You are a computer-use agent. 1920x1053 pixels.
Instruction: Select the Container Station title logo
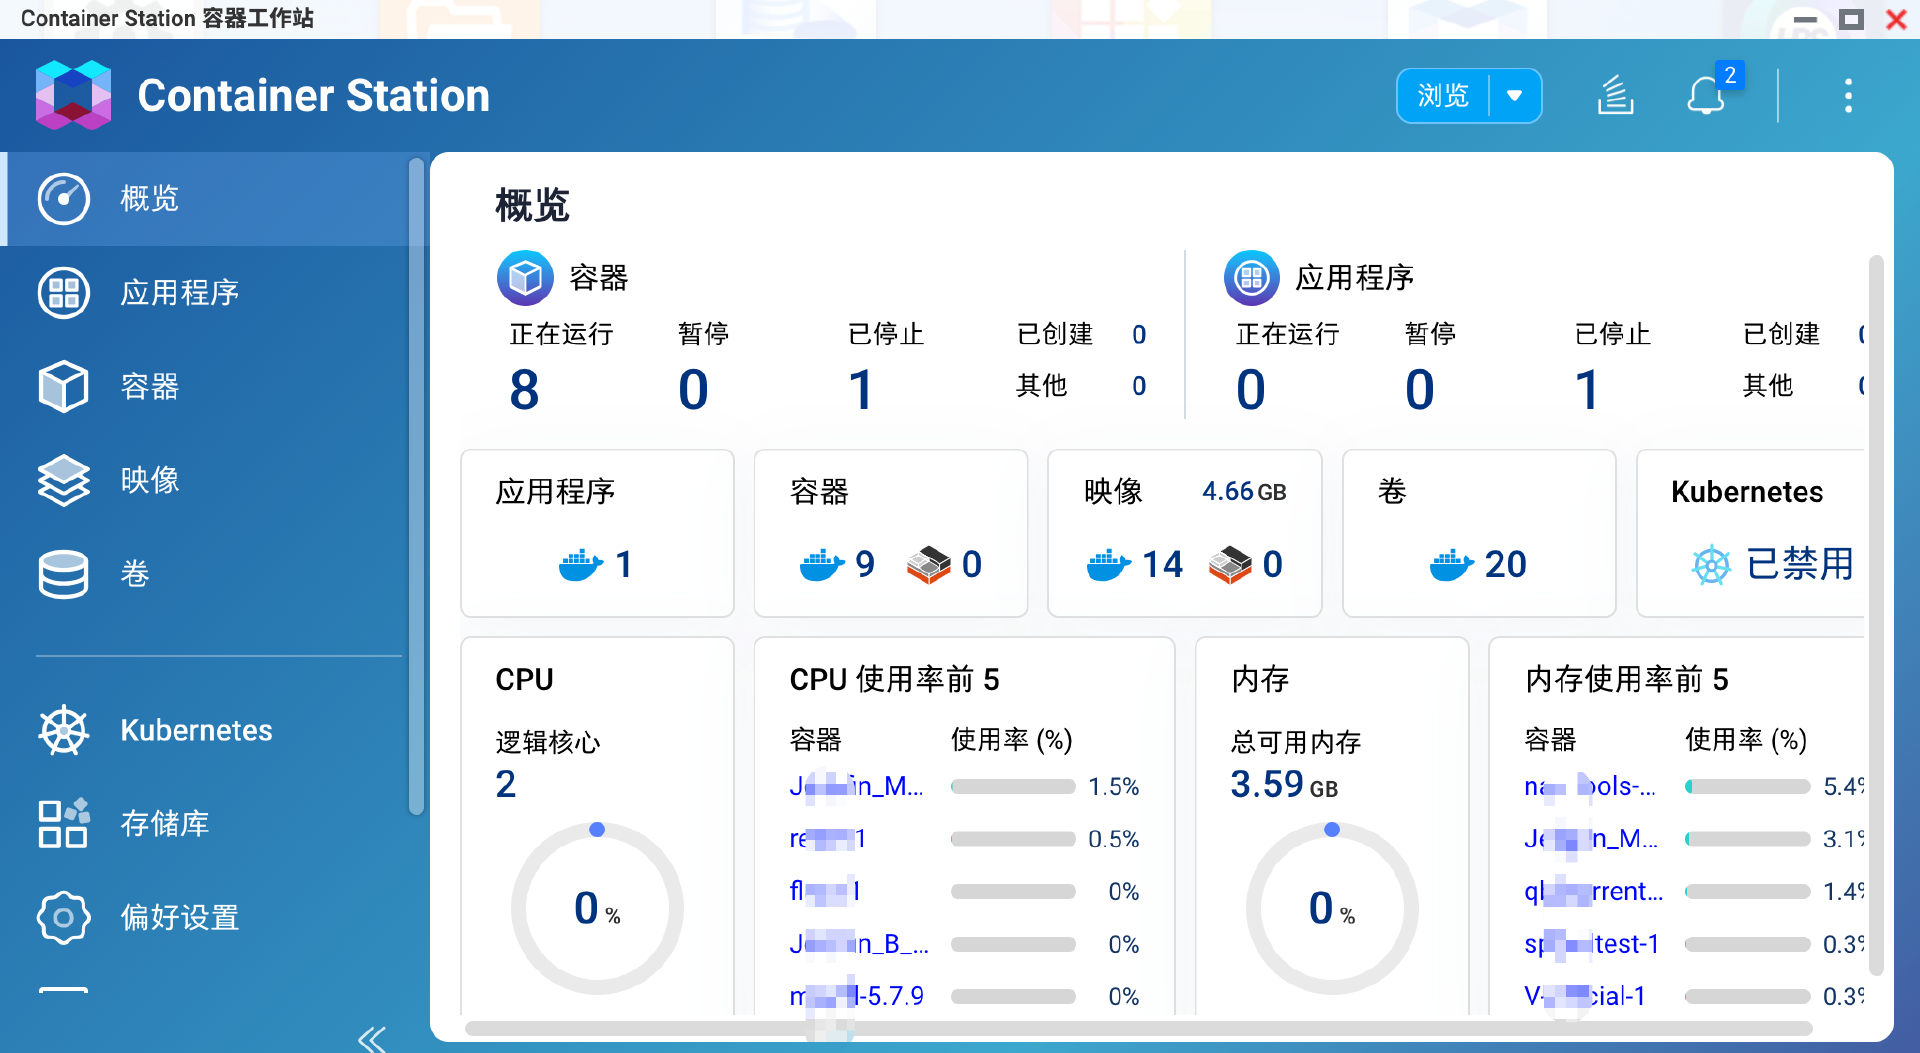pos(312,95)
